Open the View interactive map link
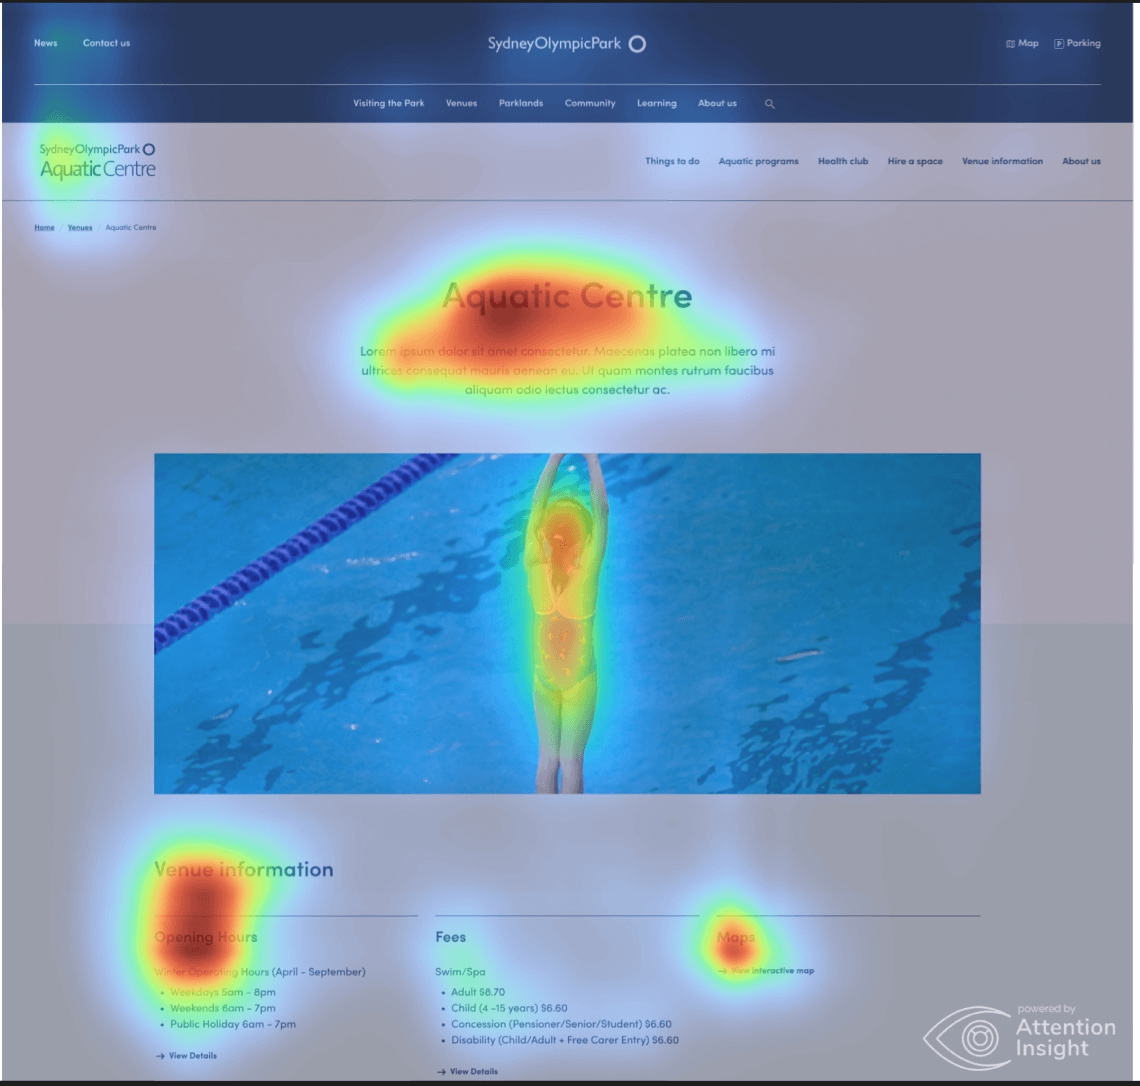 coord(766,971)
